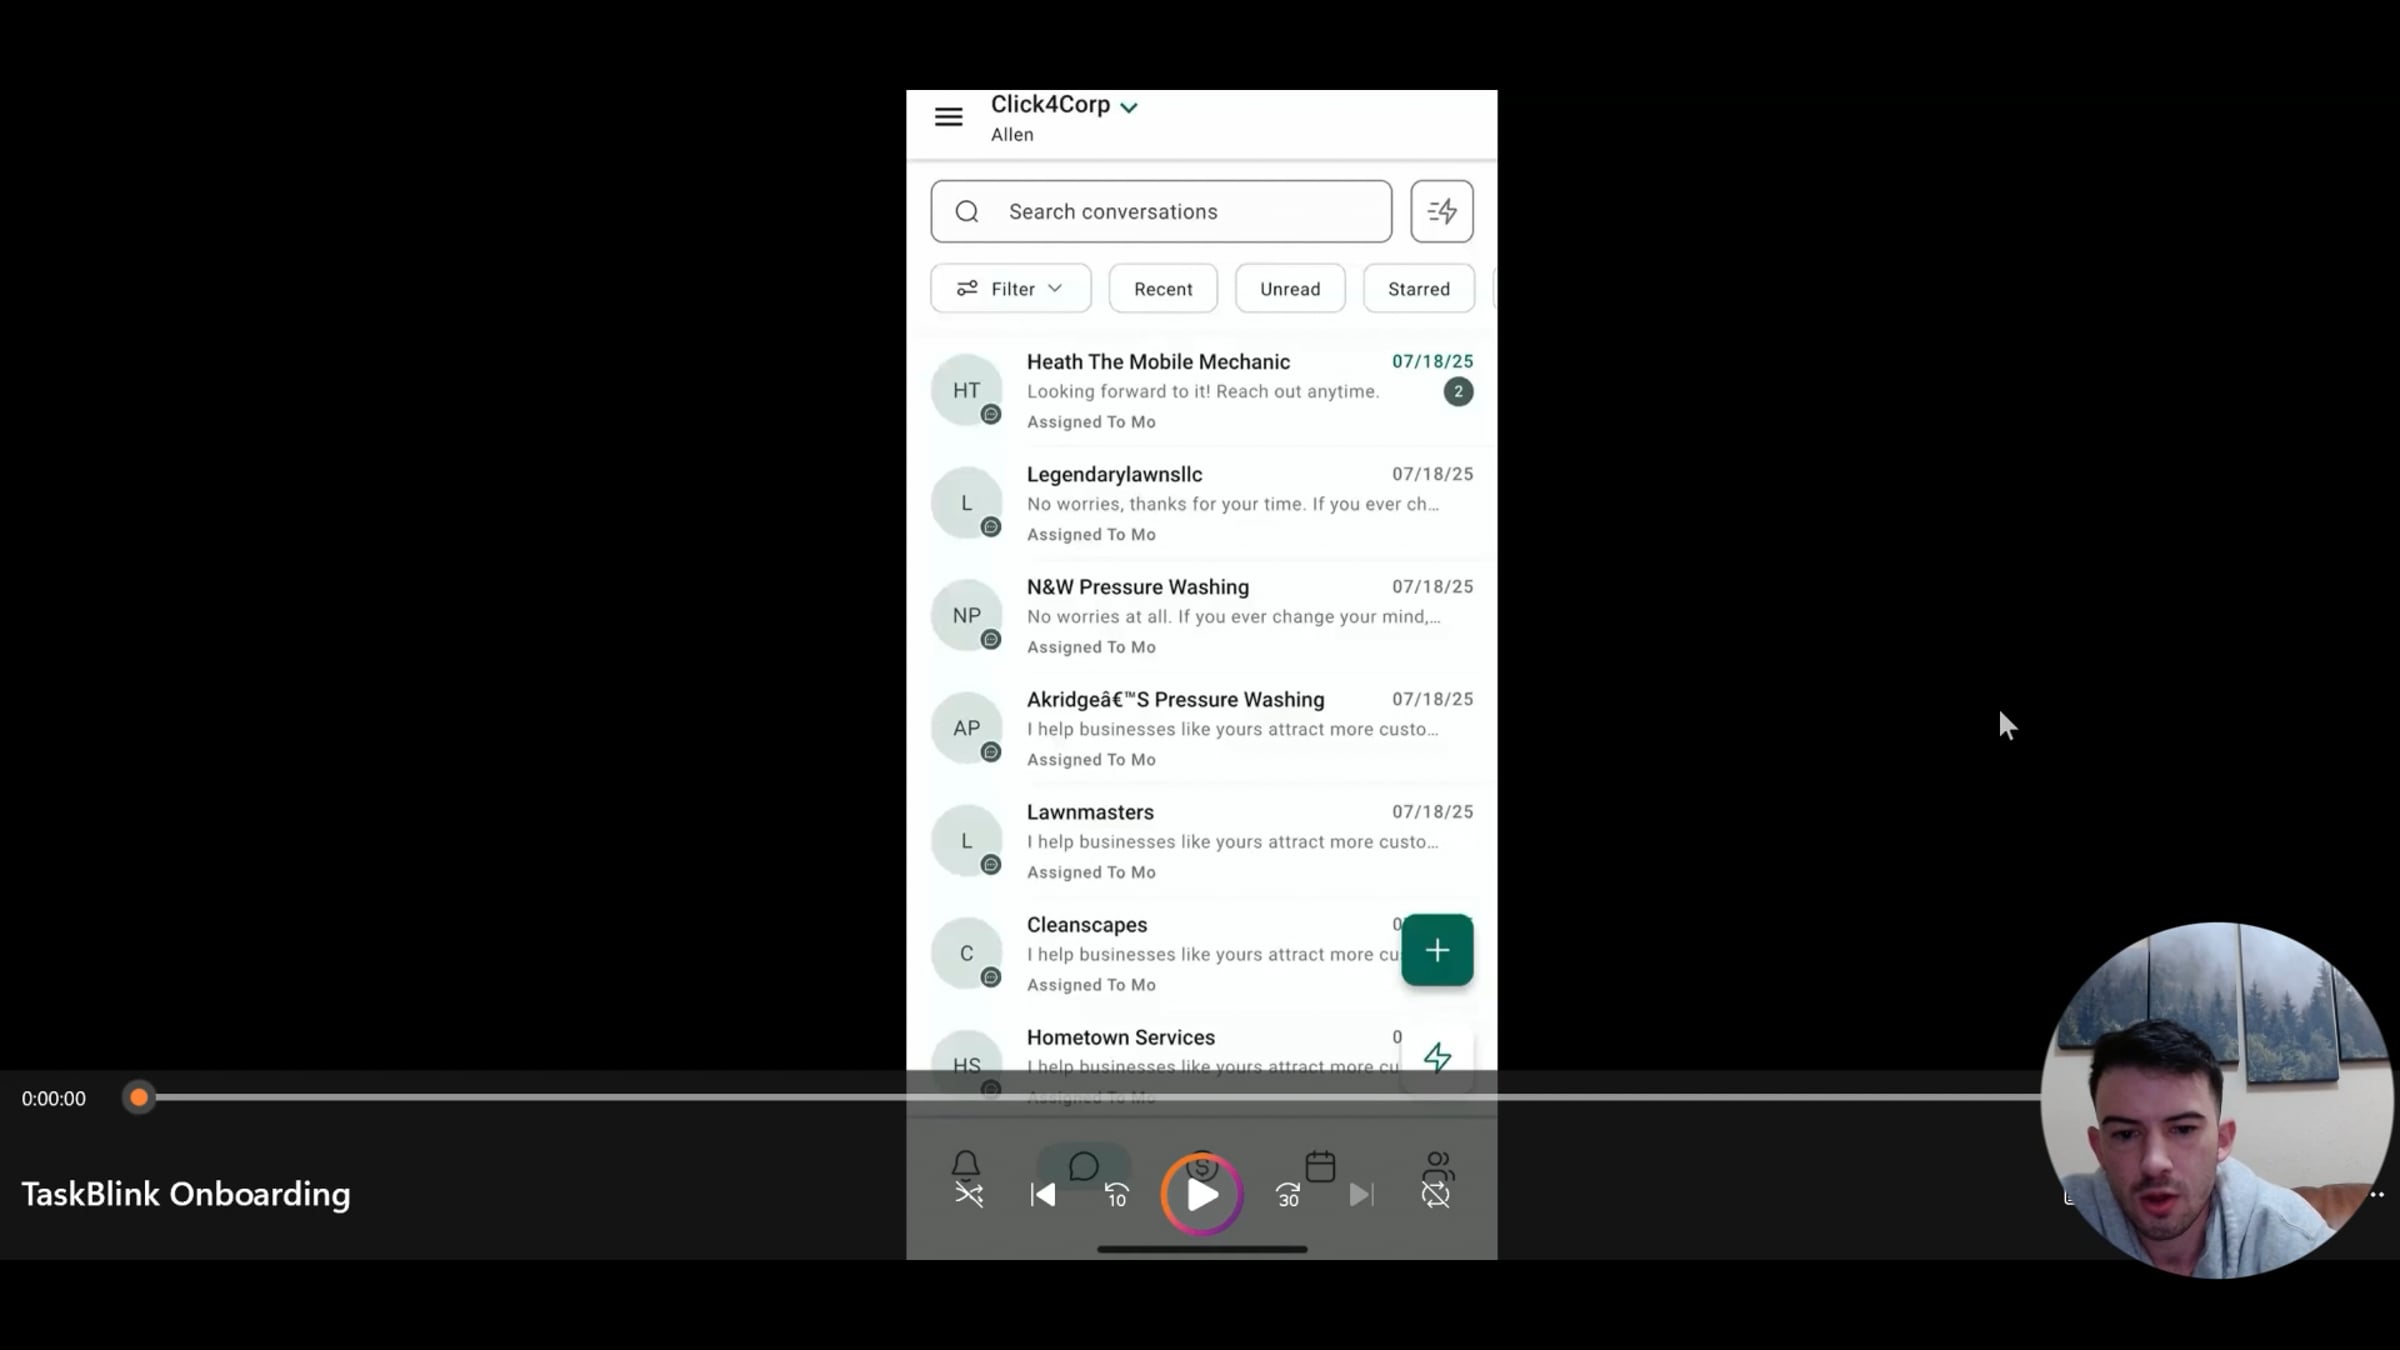
Task: Toggle shuffle in the video player
Action: pyautogui.click(x=969, y=1194)
